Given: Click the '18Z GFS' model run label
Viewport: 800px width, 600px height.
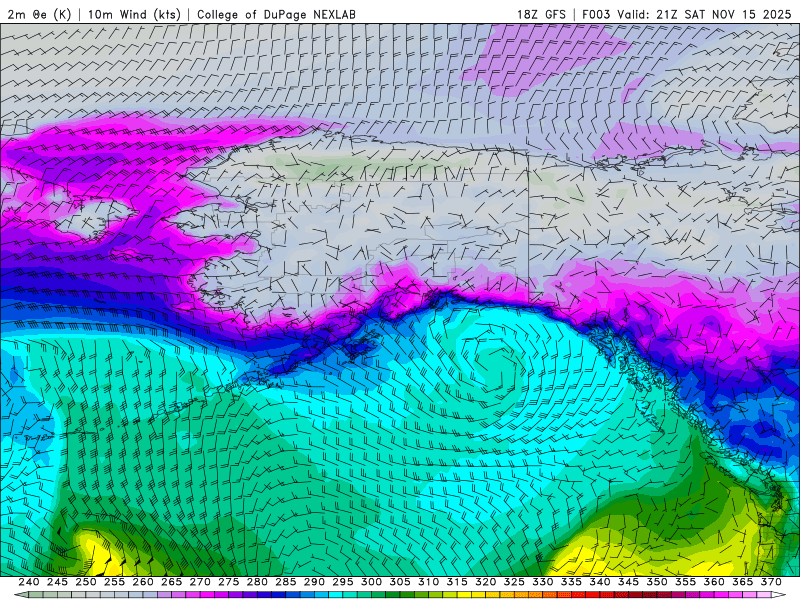Looking at the screenshot, I should pos(541,14).
